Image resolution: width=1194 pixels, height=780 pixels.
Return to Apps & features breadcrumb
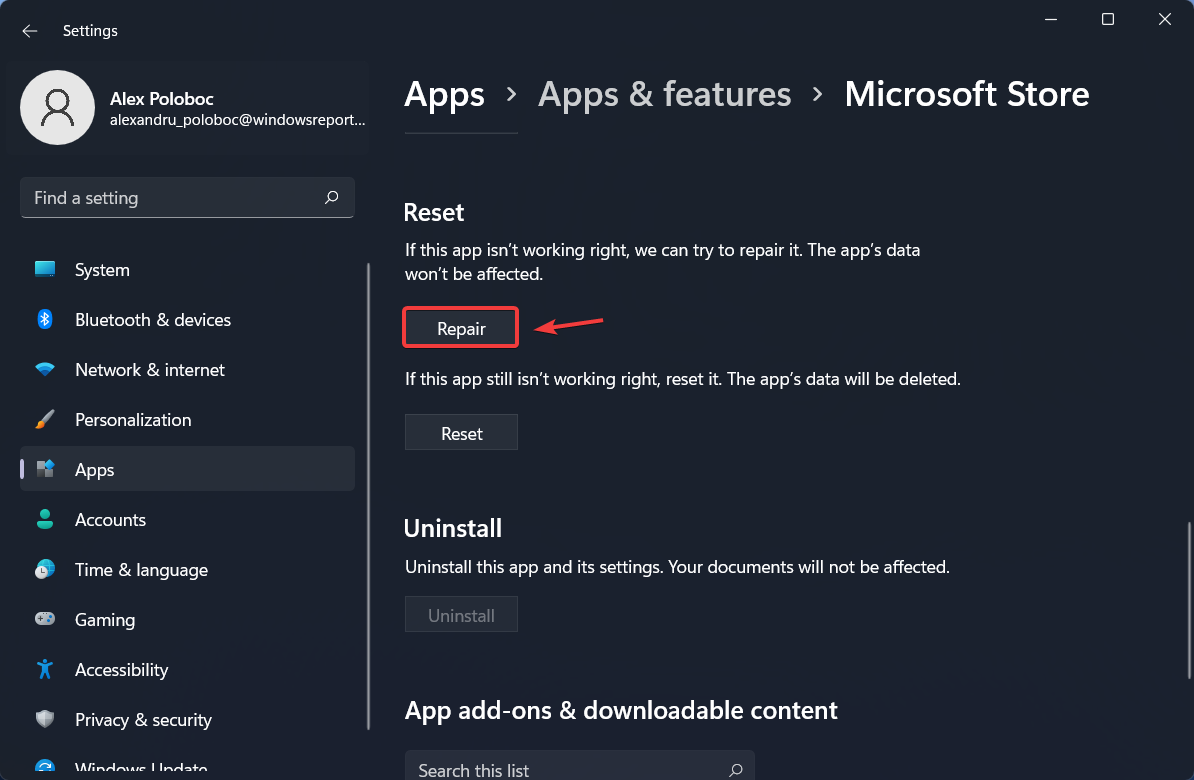[665, 95]
